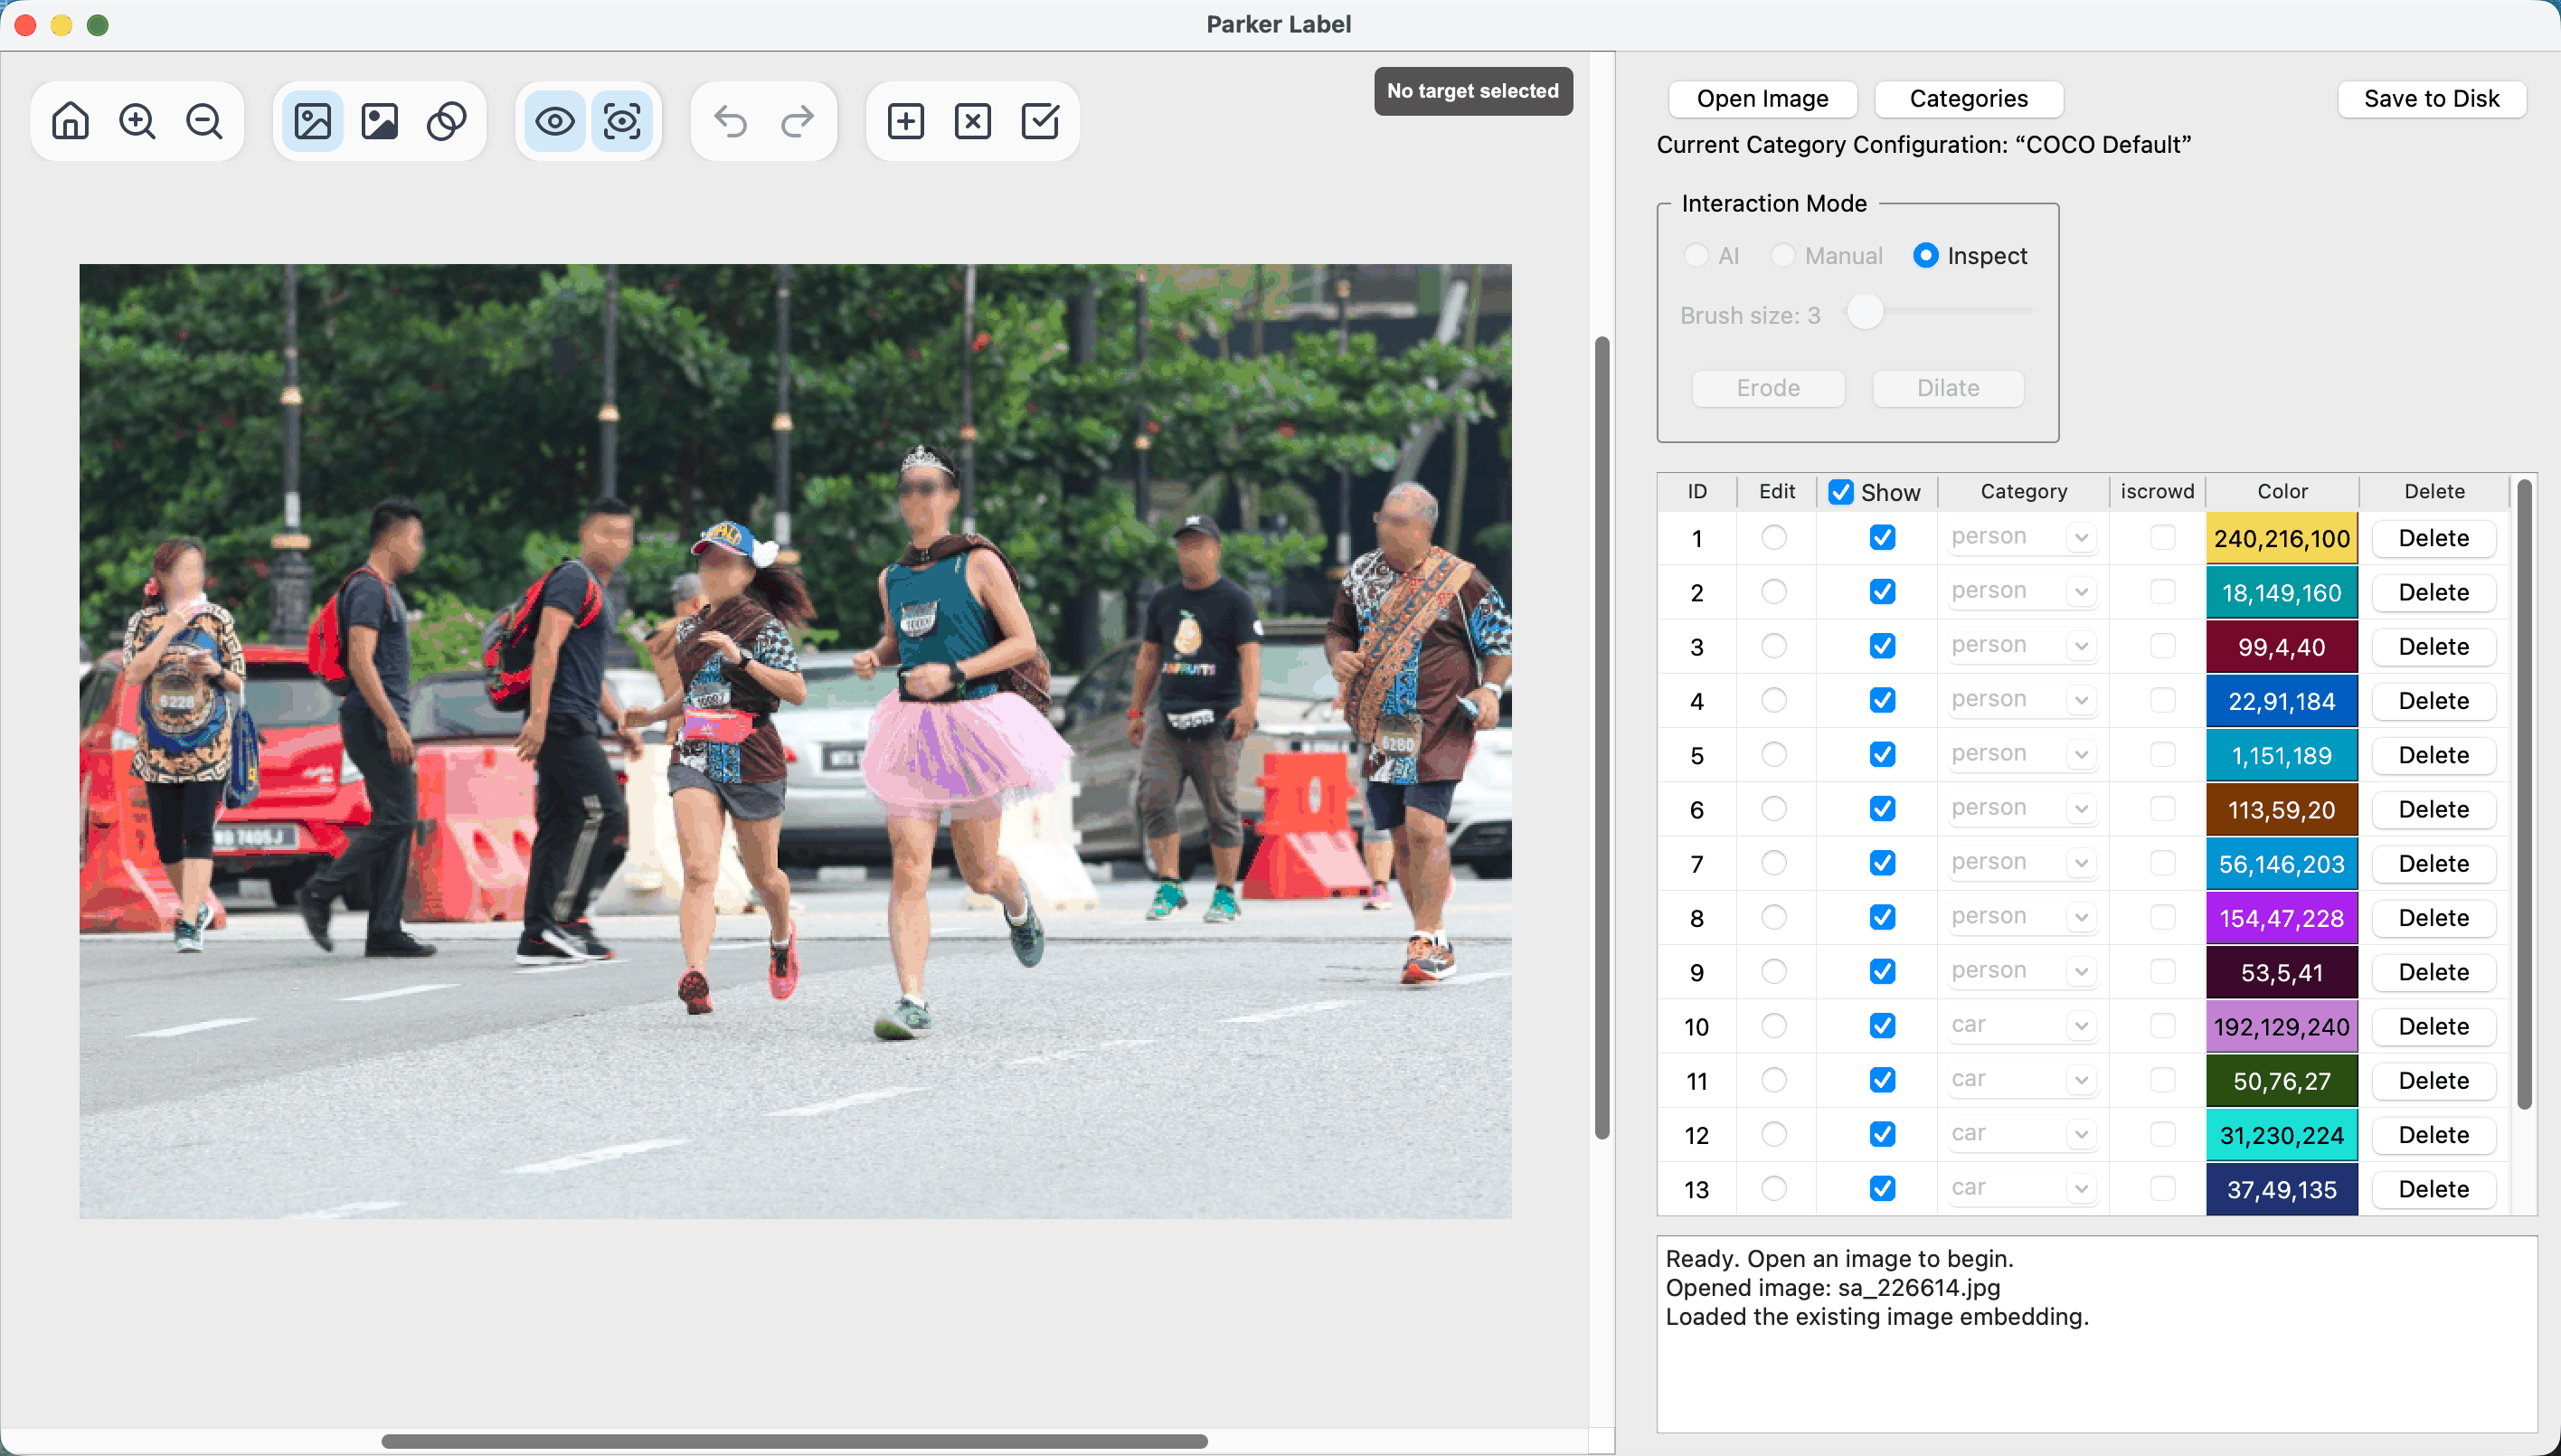The height and width of the screenshot is (1456, 2561).
Task: Click color swatch 31,230,224
Action: (x=2281, y=1135)
